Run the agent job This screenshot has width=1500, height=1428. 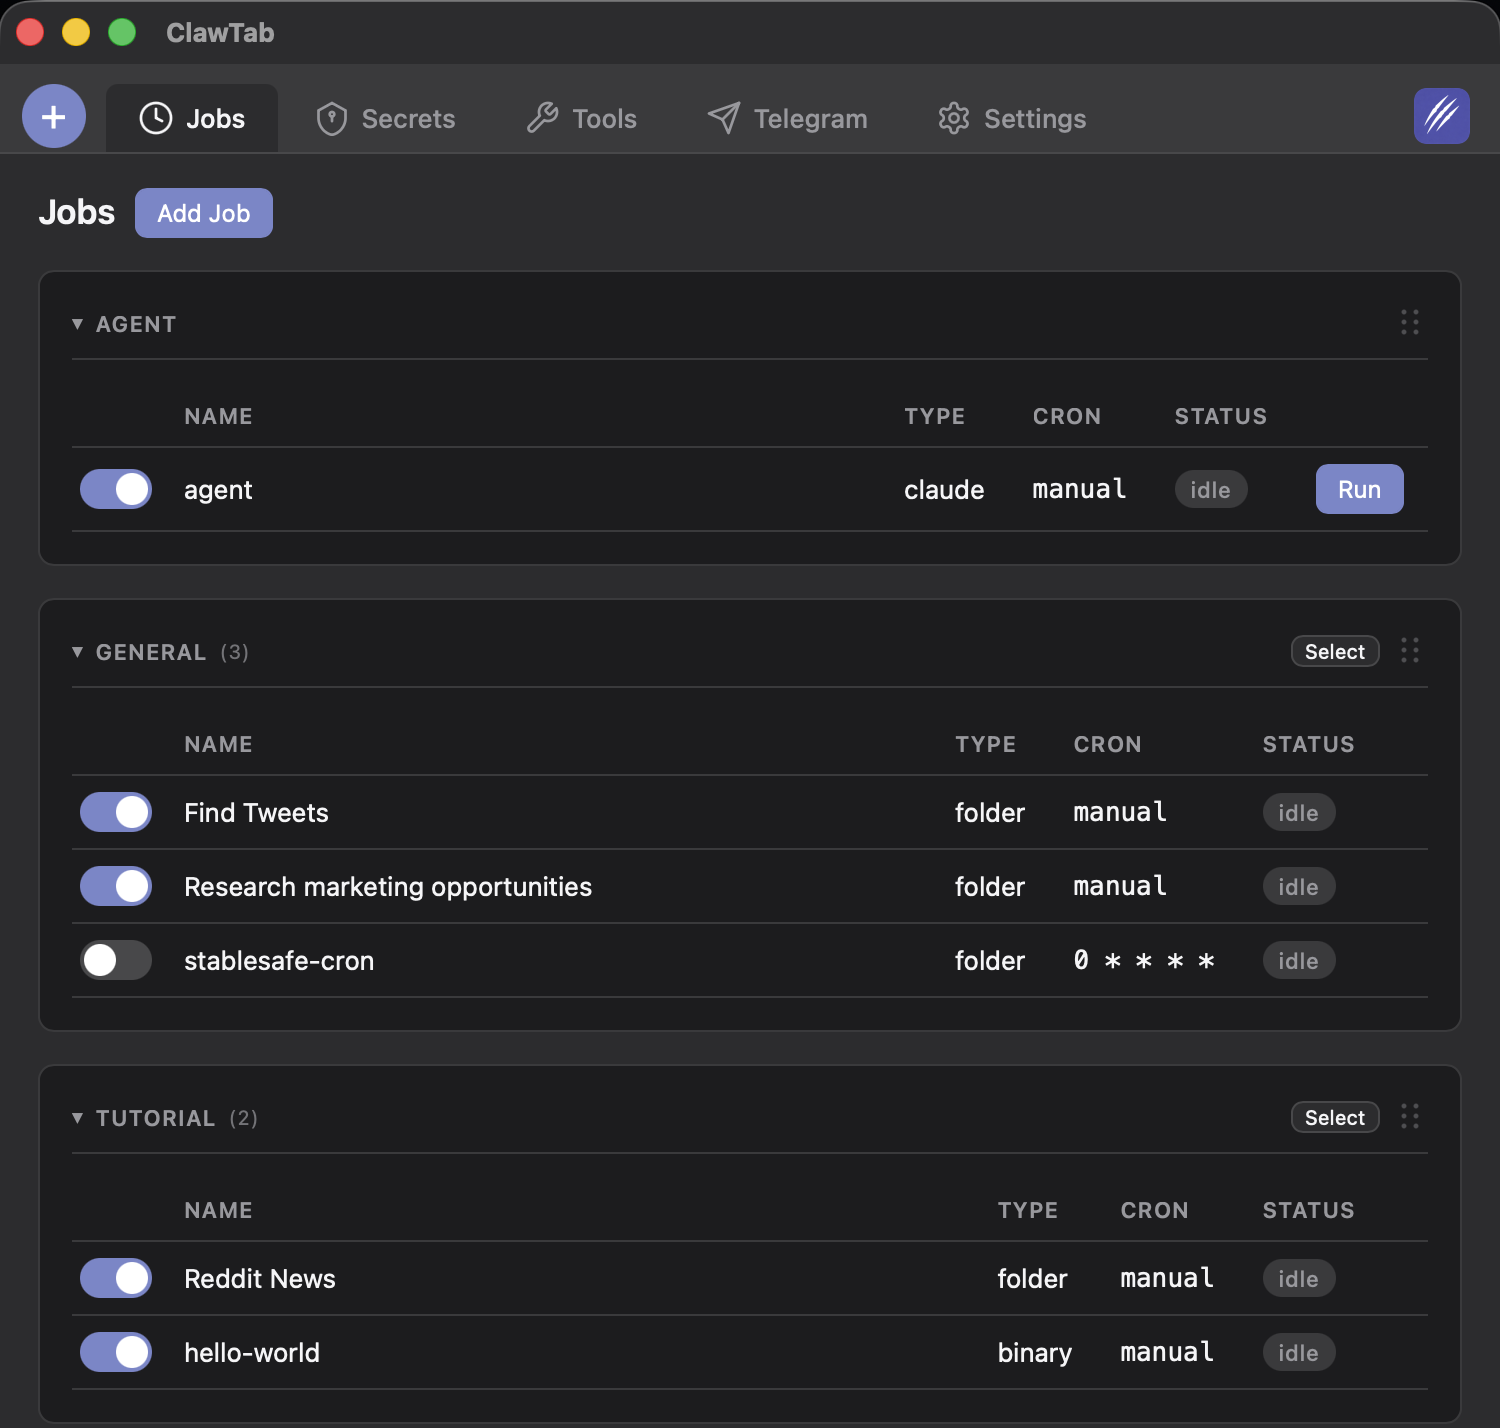(1359, 489)
